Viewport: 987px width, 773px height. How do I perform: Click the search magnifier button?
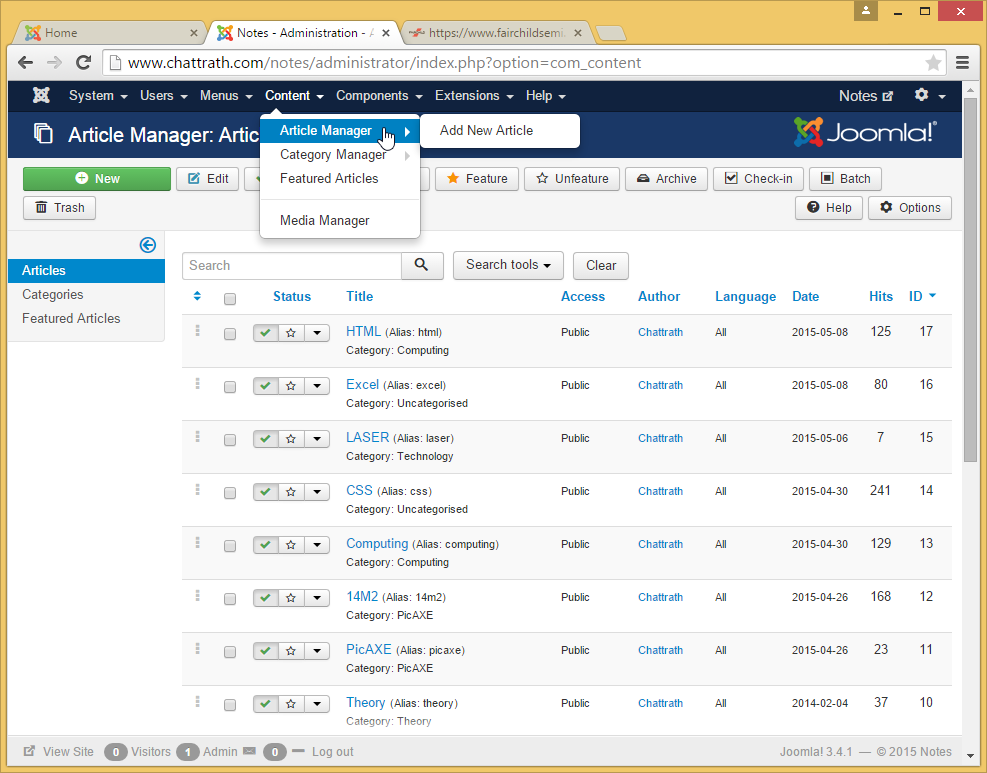422,265
